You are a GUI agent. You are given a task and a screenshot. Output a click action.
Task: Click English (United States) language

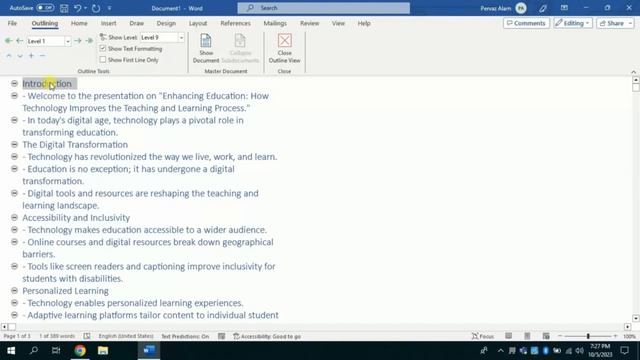tap(126, 336)
